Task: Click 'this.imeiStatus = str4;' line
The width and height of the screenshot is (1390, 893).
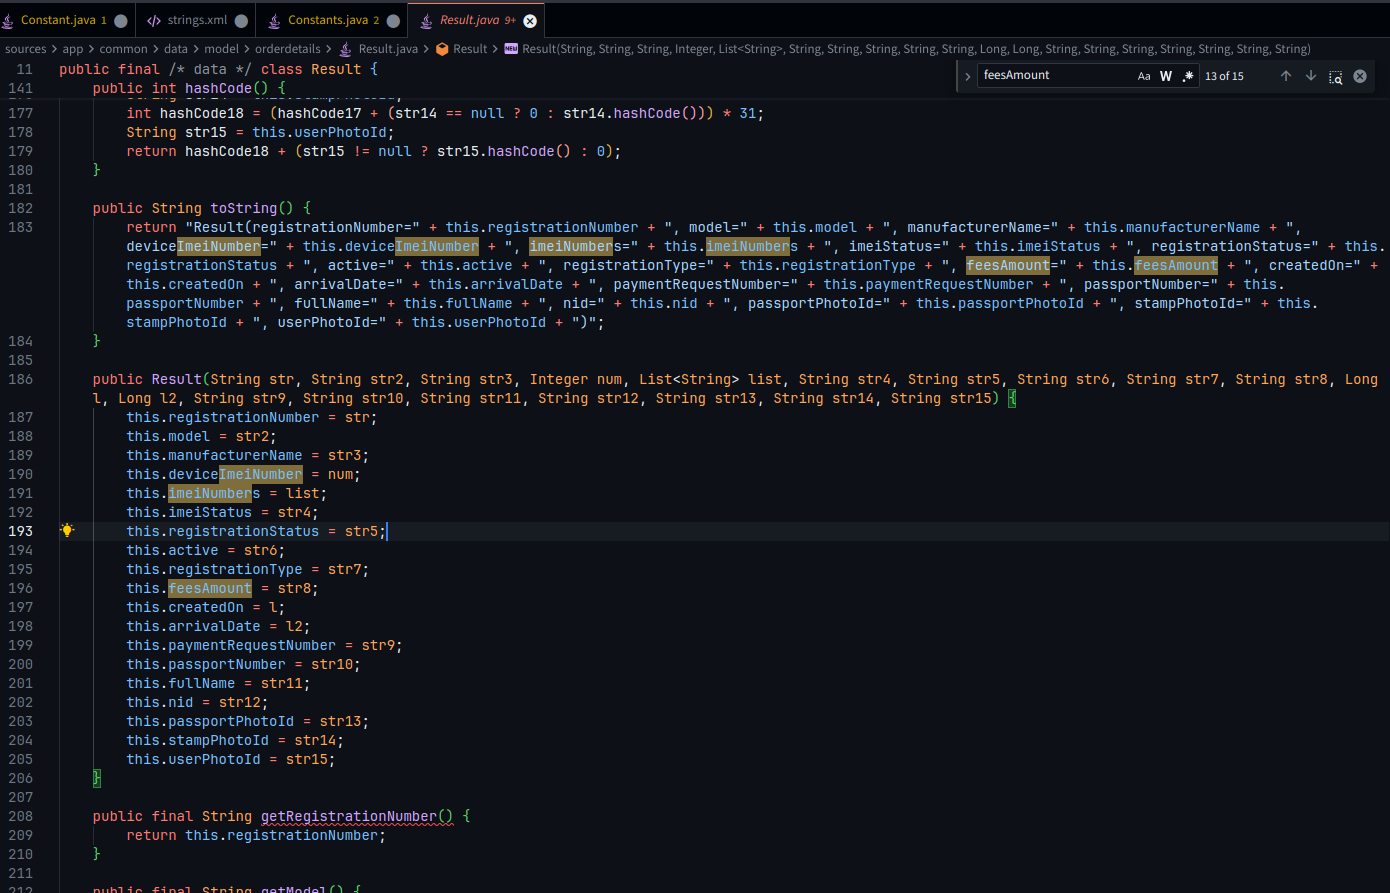Action: click(222, 512)
